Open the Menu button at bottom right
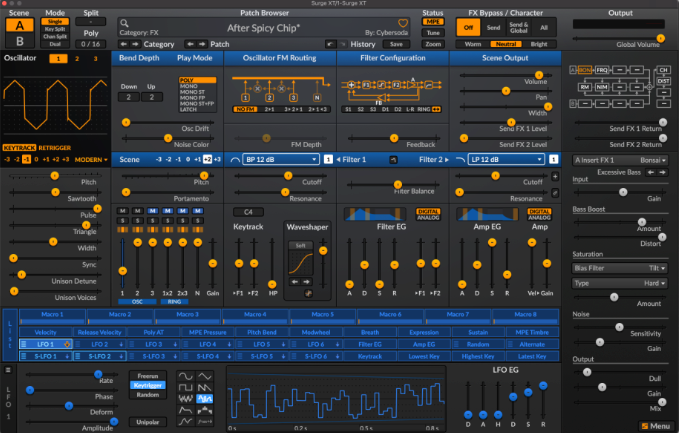Screen dimensions: 679x433 coord(656,426)
